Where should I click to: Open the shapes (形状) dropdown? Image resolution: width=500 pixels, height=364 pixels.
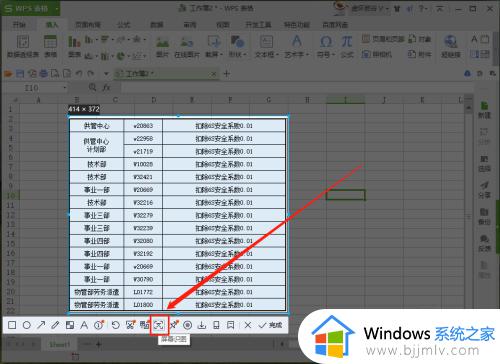[x=237, y=47]
